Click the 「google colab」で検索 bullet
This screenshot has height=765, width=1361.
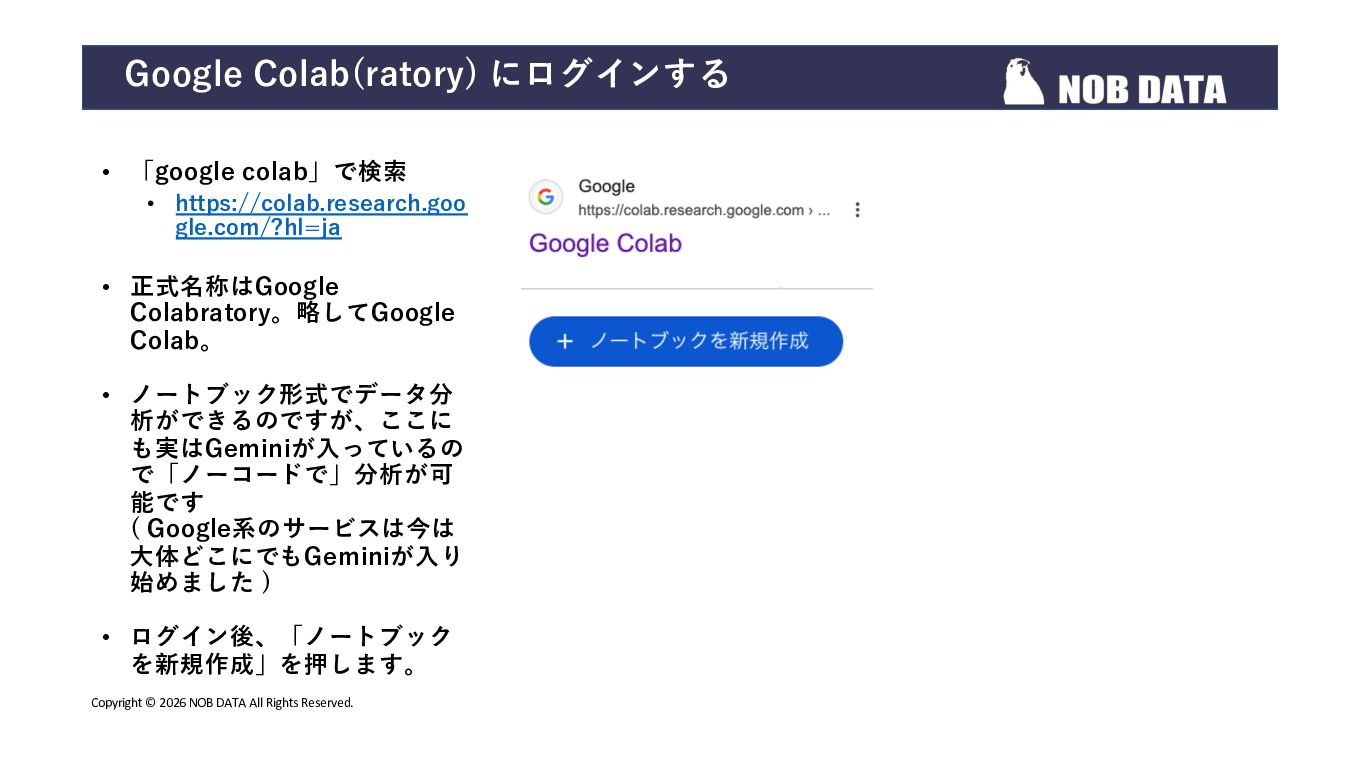[269, 171]
